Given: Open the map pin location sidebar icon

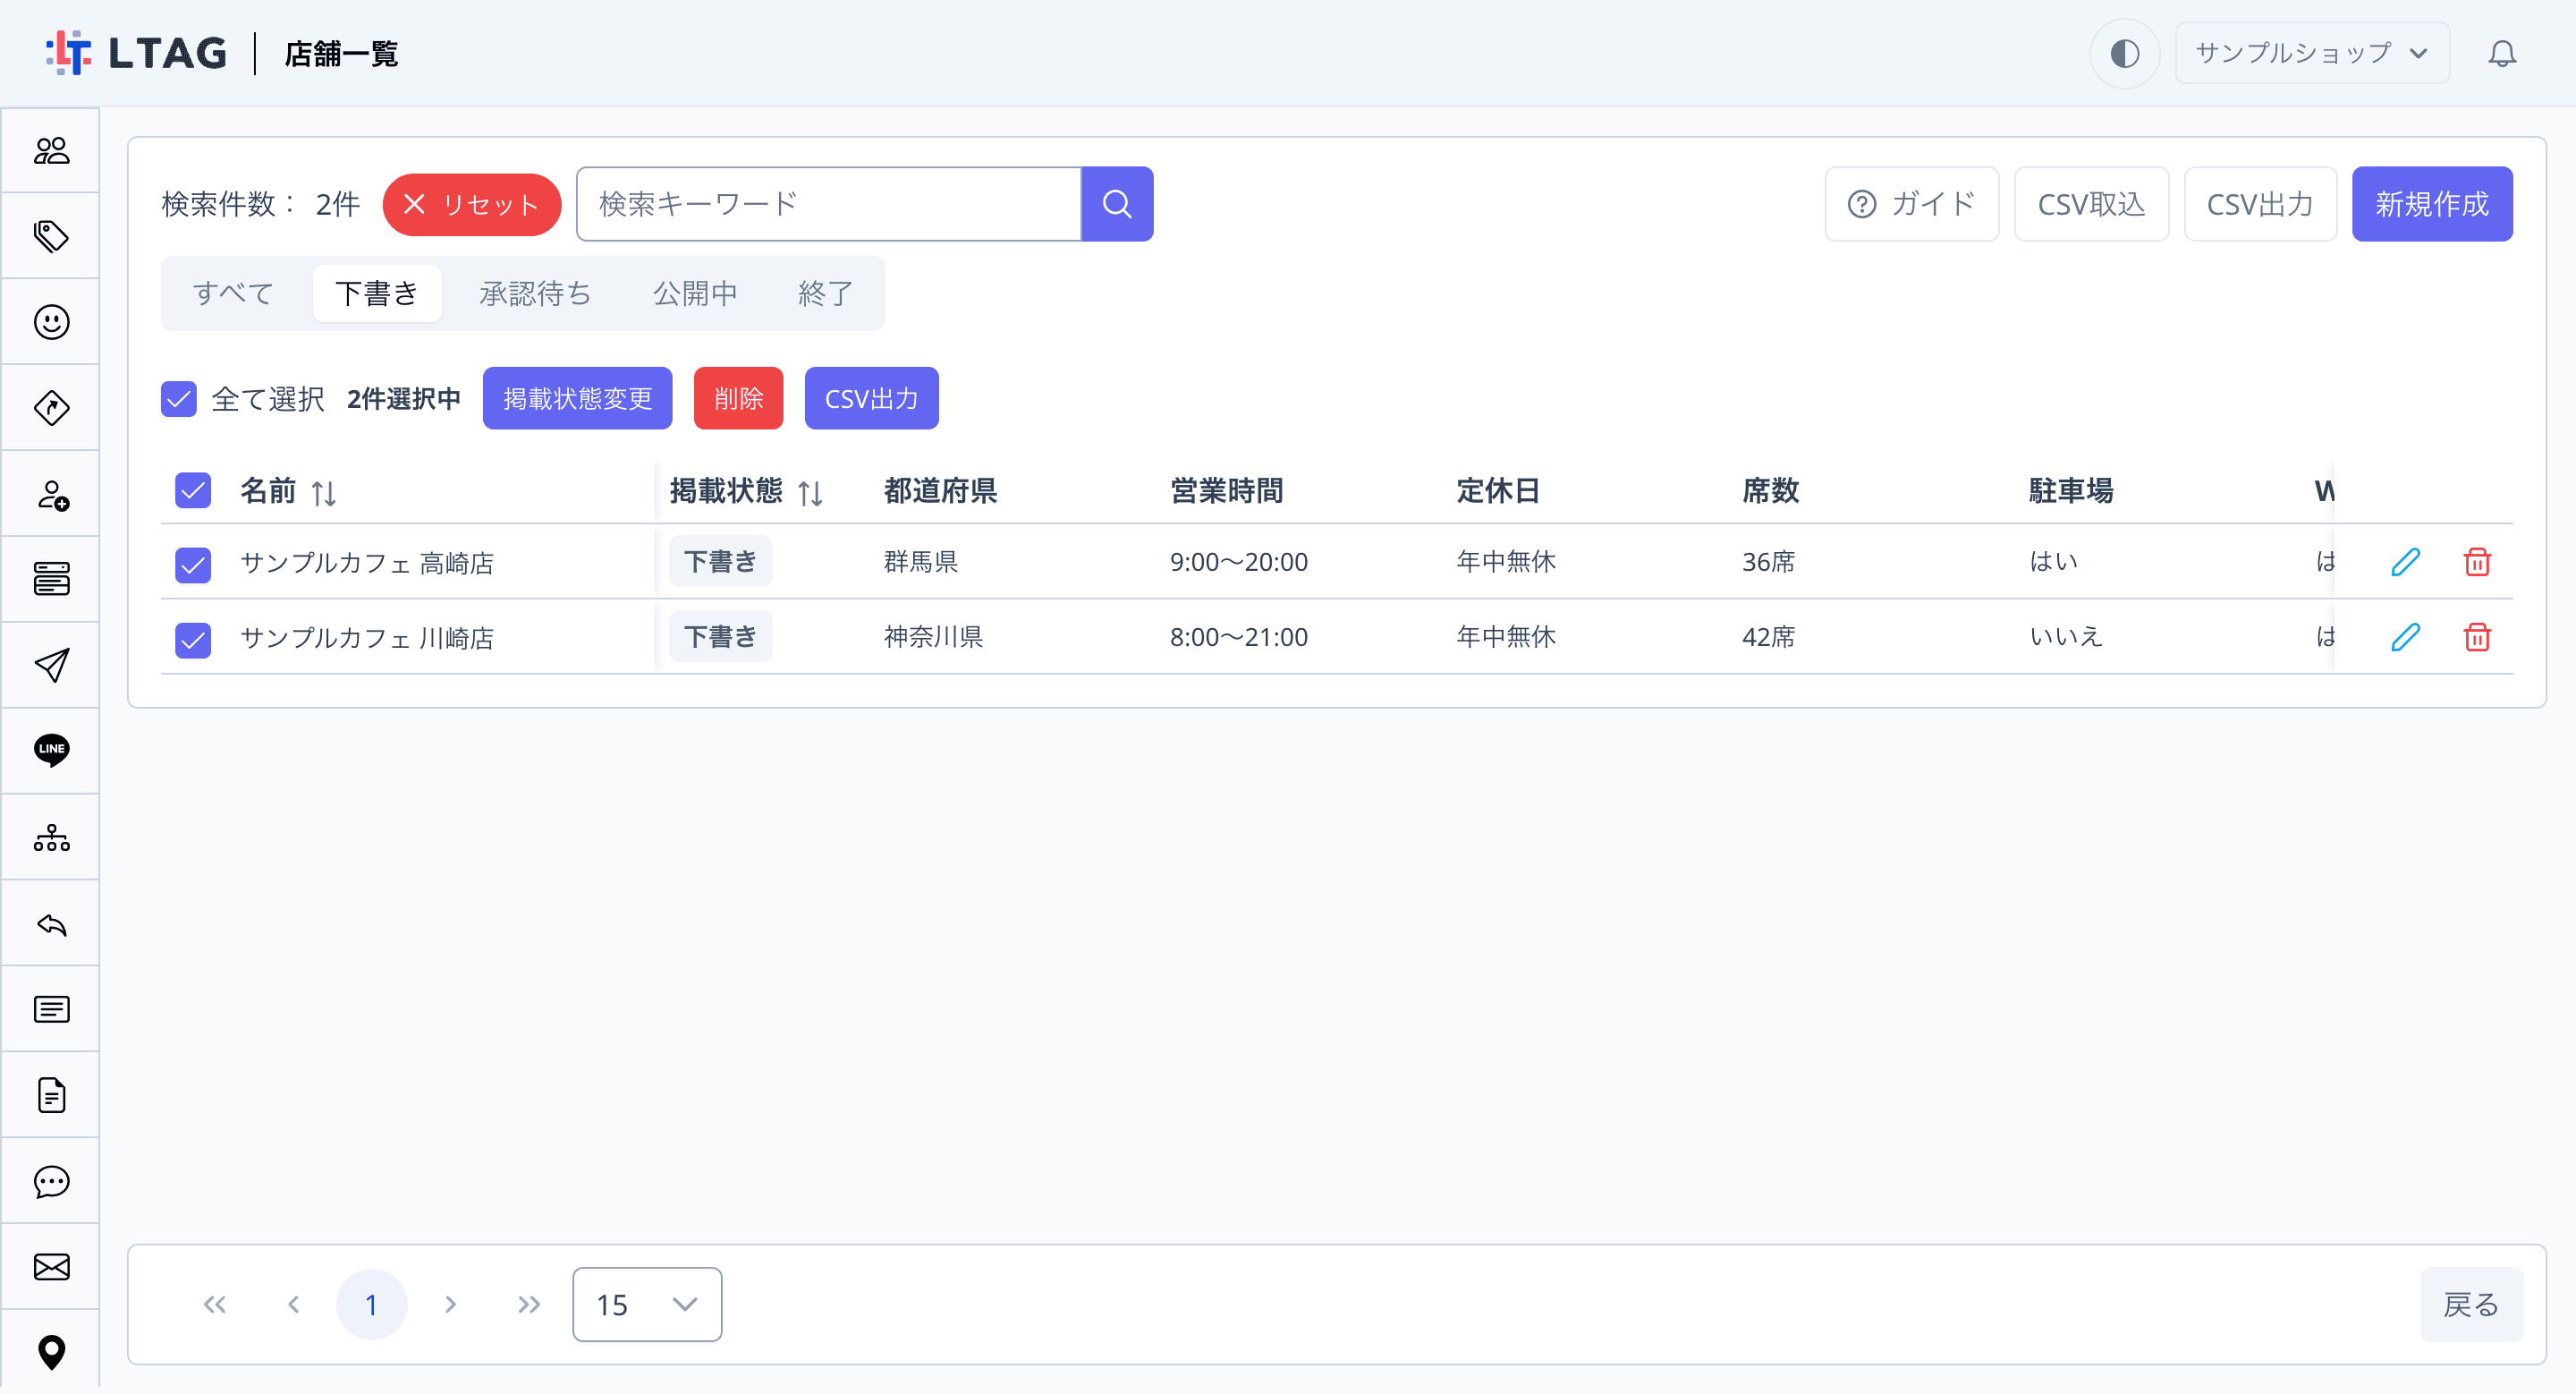Looking at the screenshot, I should tap(51, 1352).
